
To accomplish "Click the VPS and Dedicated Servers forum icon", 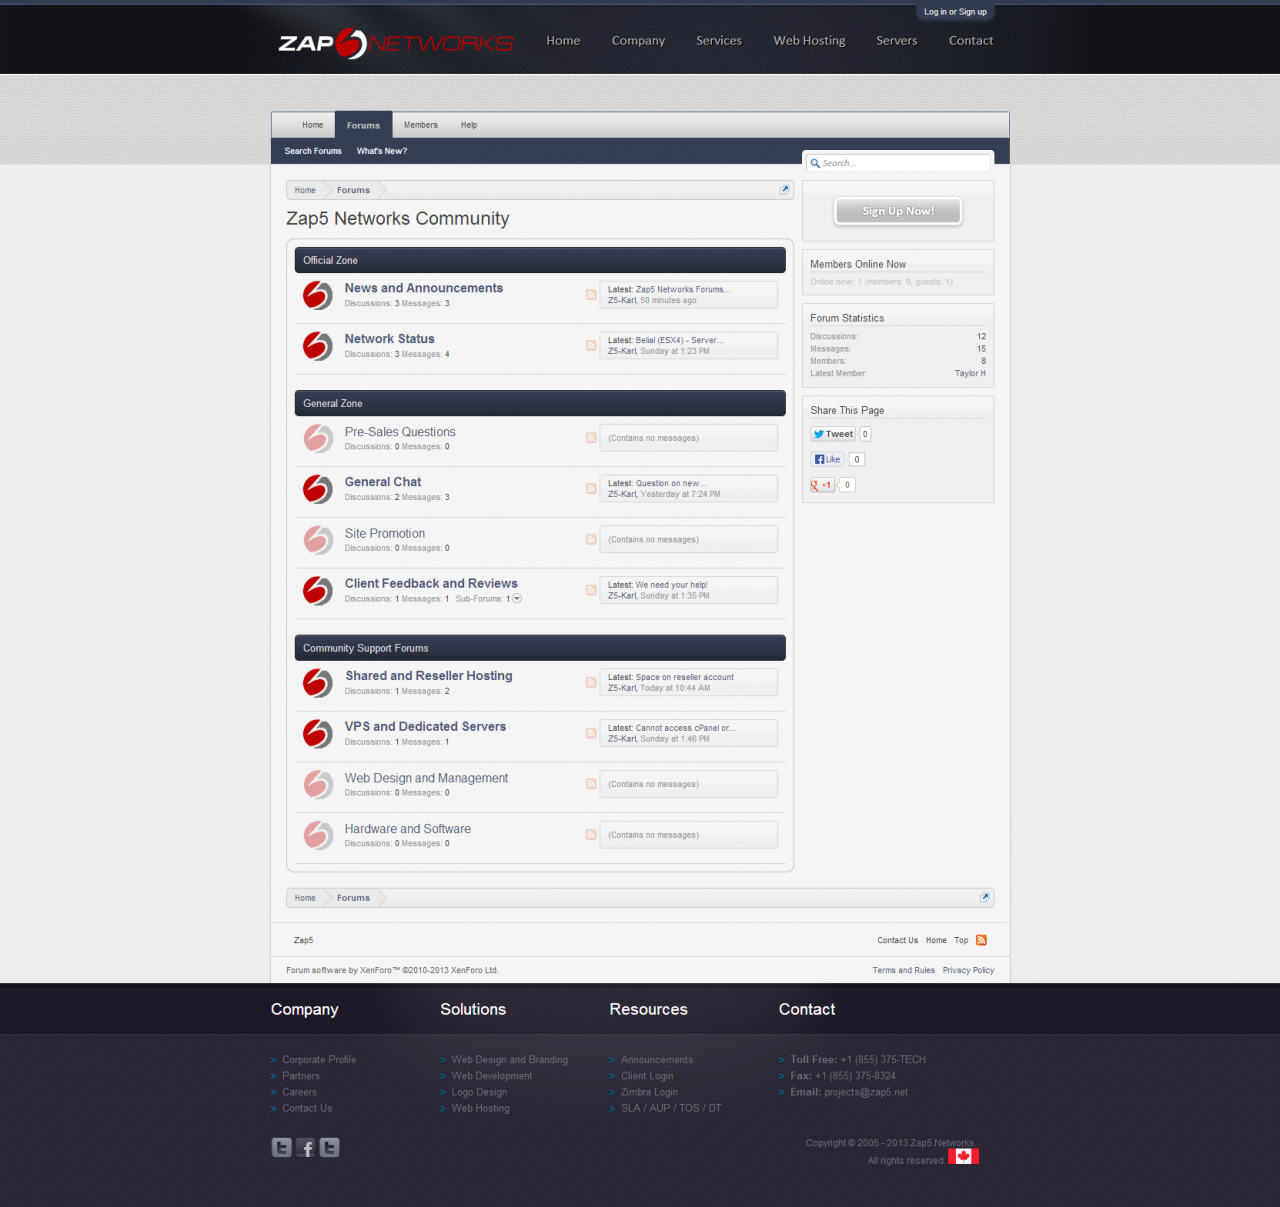I will coord(318,734).
